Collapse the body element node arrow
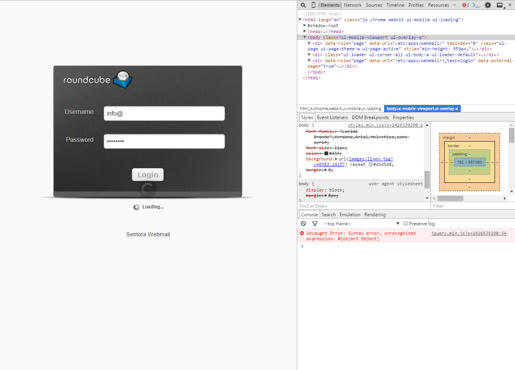This screenshot has height=370, width=515. 304,37
